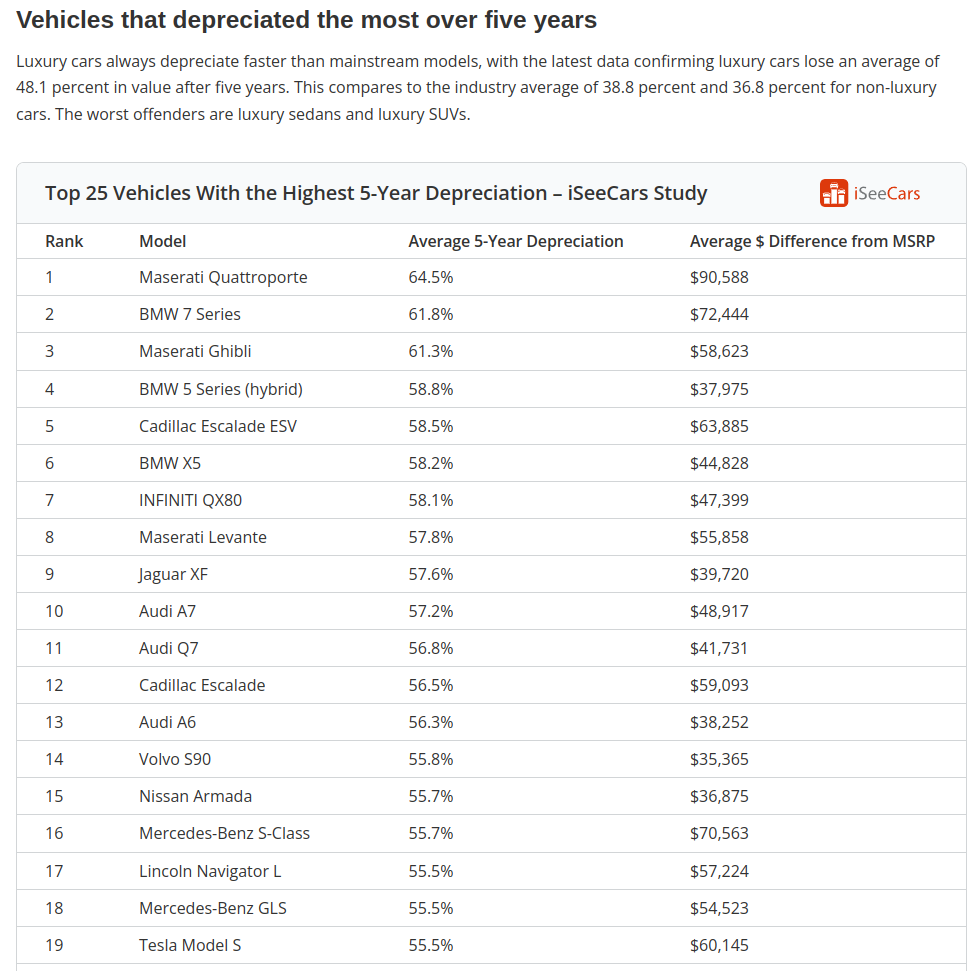The height and width of the screenshot is (971, 971).
Task: Click the table title heading text
Action: tap(376, 193)
